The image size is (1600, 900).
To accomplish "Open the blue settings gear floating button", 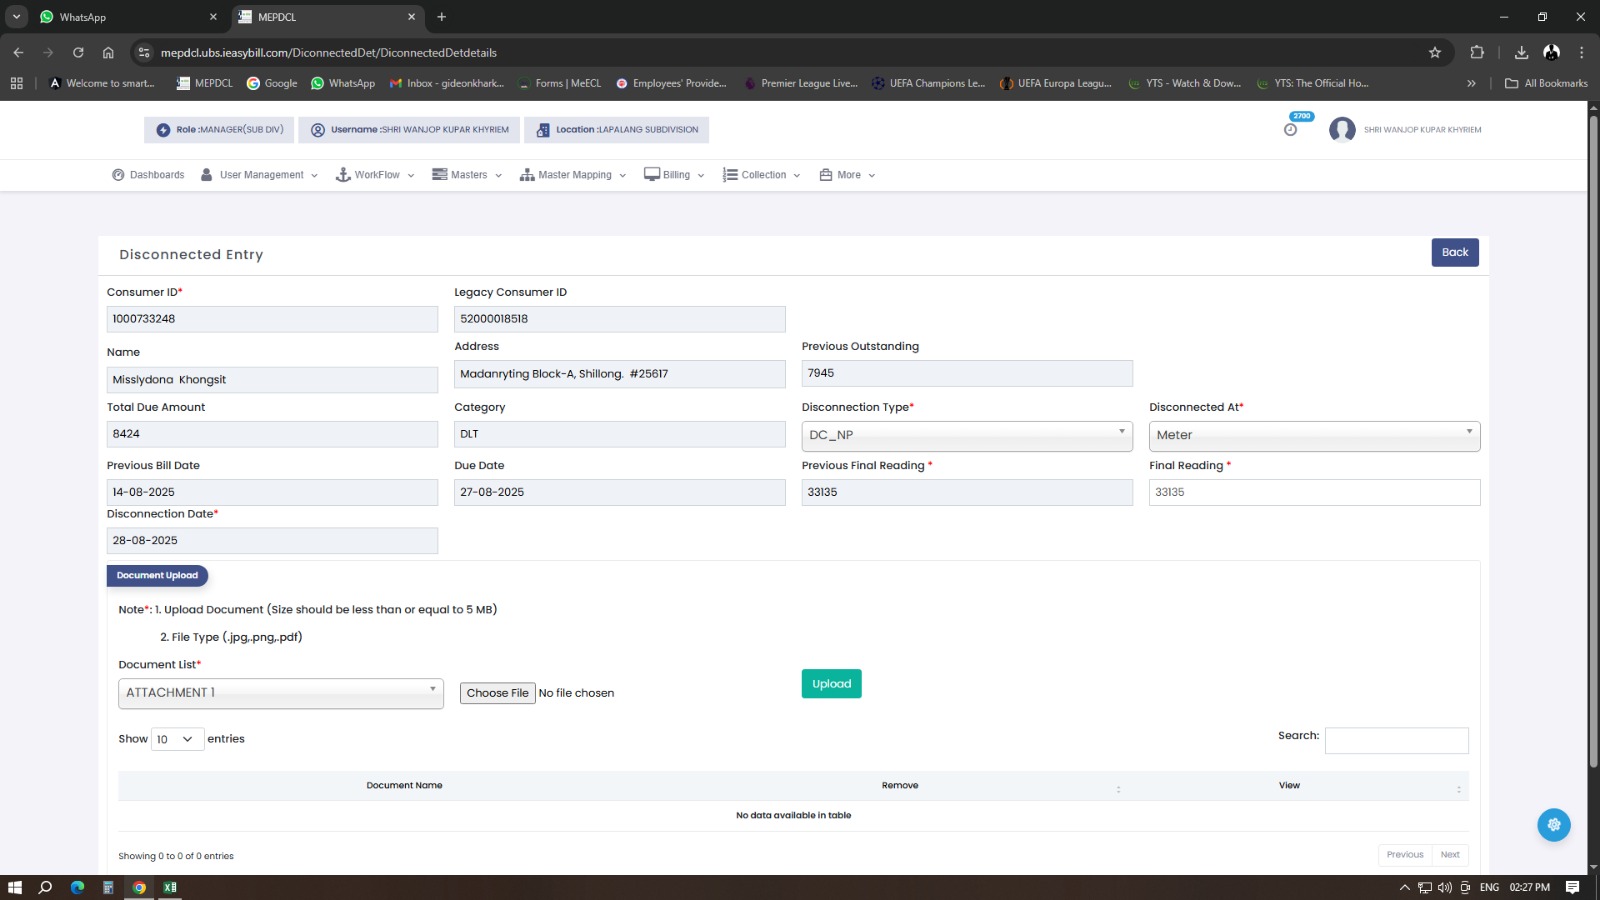I will [1553, 825].
